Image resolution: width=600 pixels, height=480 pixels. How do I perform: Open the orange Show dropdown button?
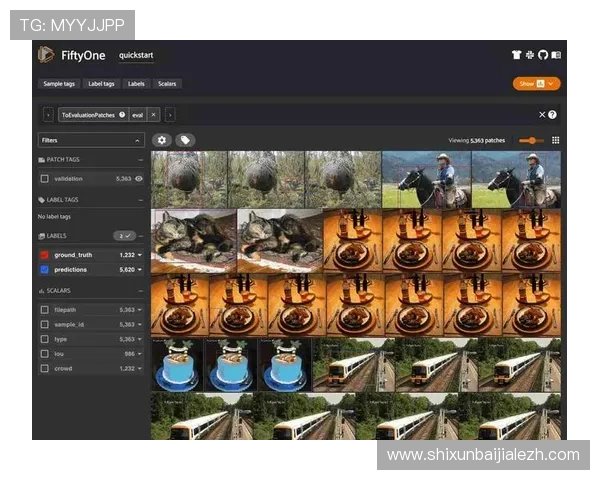click(536, 84)
